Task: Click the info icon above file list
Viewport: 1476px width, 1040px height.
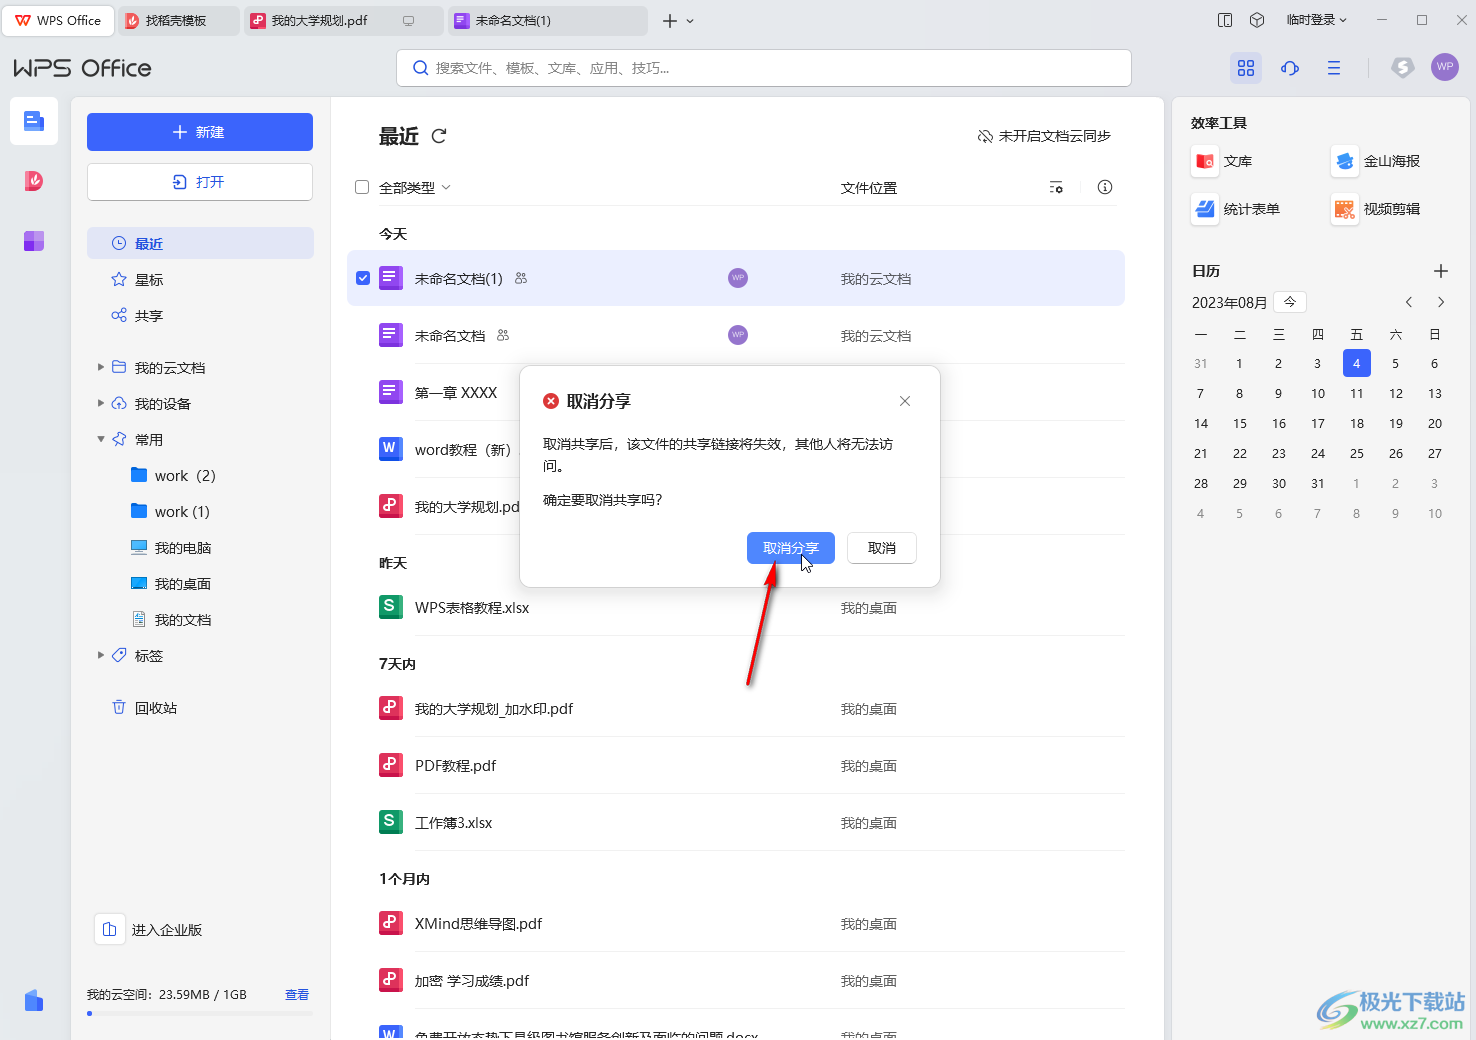Action: (1105, 187)
